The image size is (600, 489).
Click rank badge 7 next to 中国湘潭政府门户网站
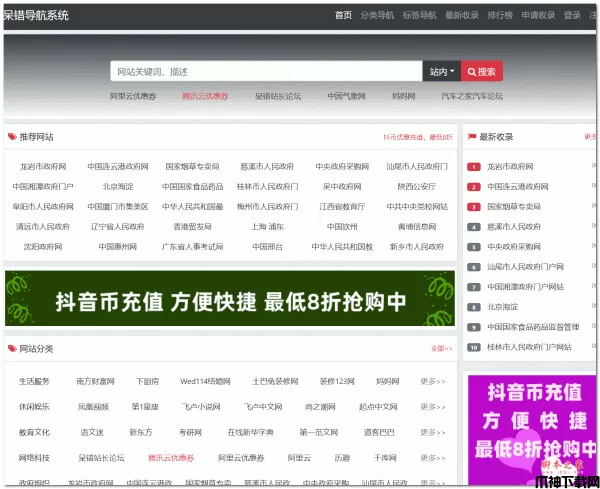click(474, 287)
